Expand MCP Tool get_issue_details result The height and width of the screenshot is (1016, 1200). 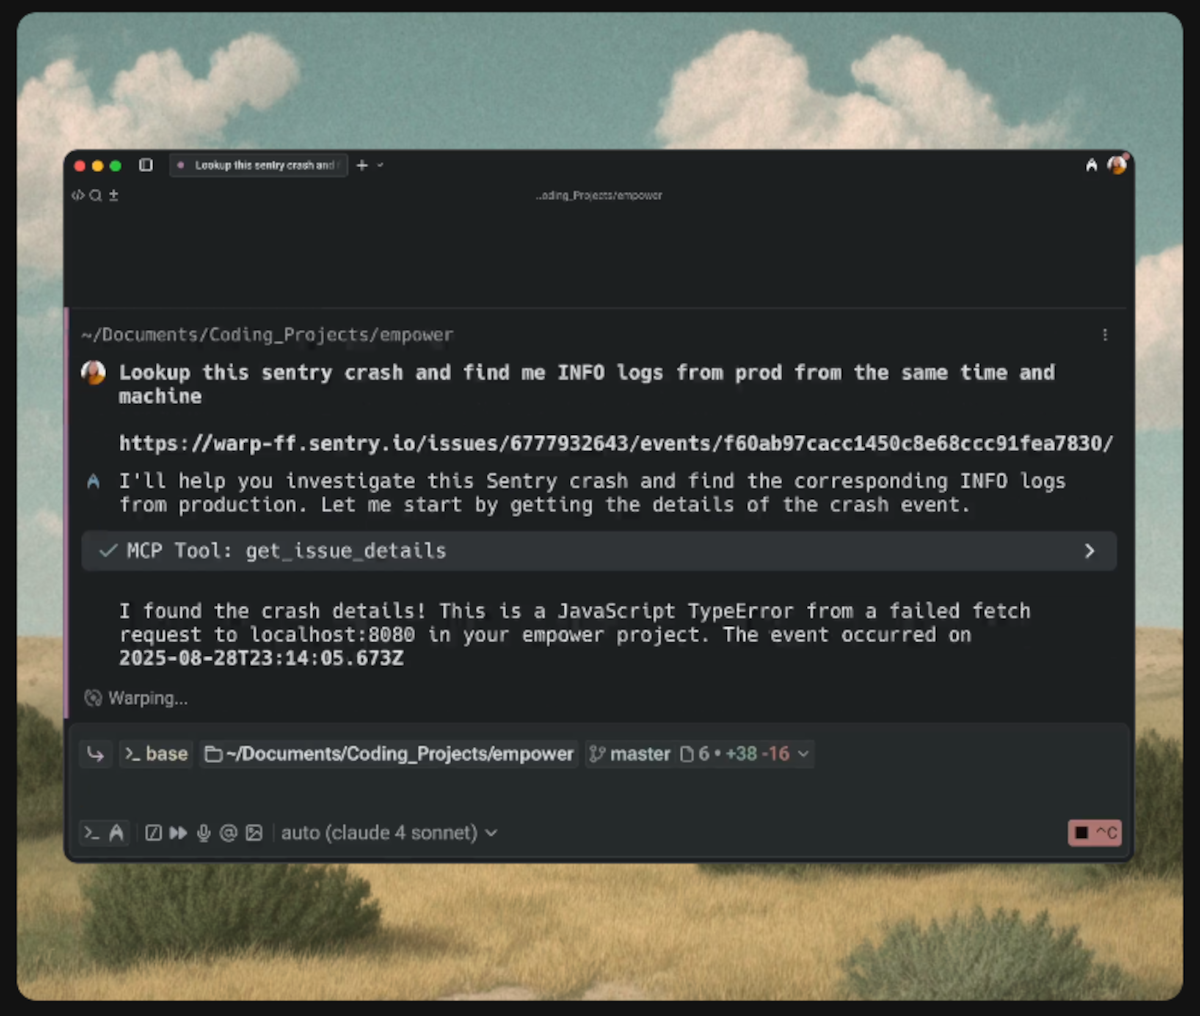pyautogui.click(x=599, y=551)
